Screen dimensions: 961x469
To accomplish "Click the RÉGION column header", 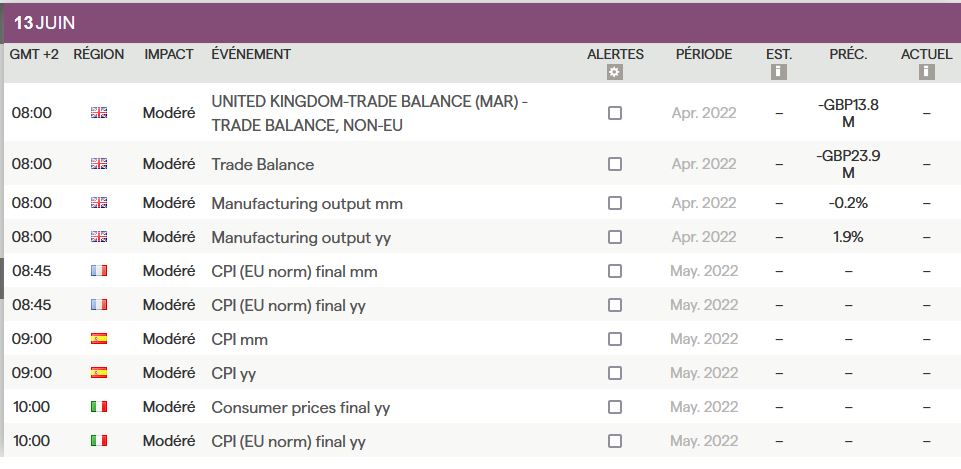I will coord(99,54).
